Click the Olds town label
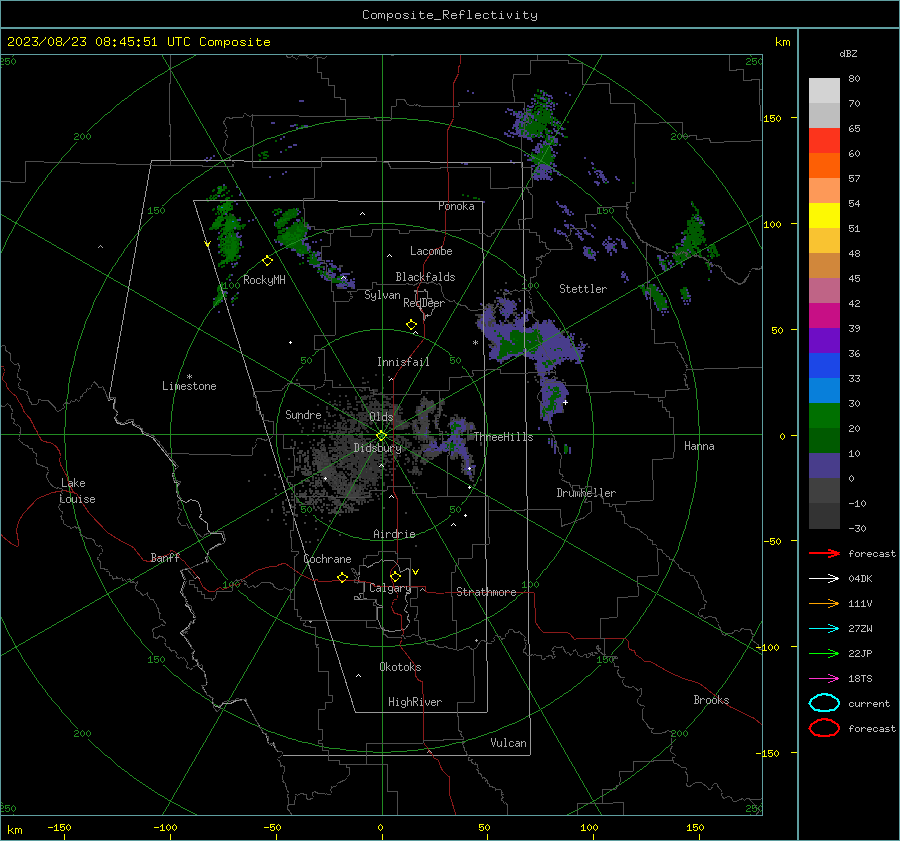The image size is (900, 841). [381, 417]
